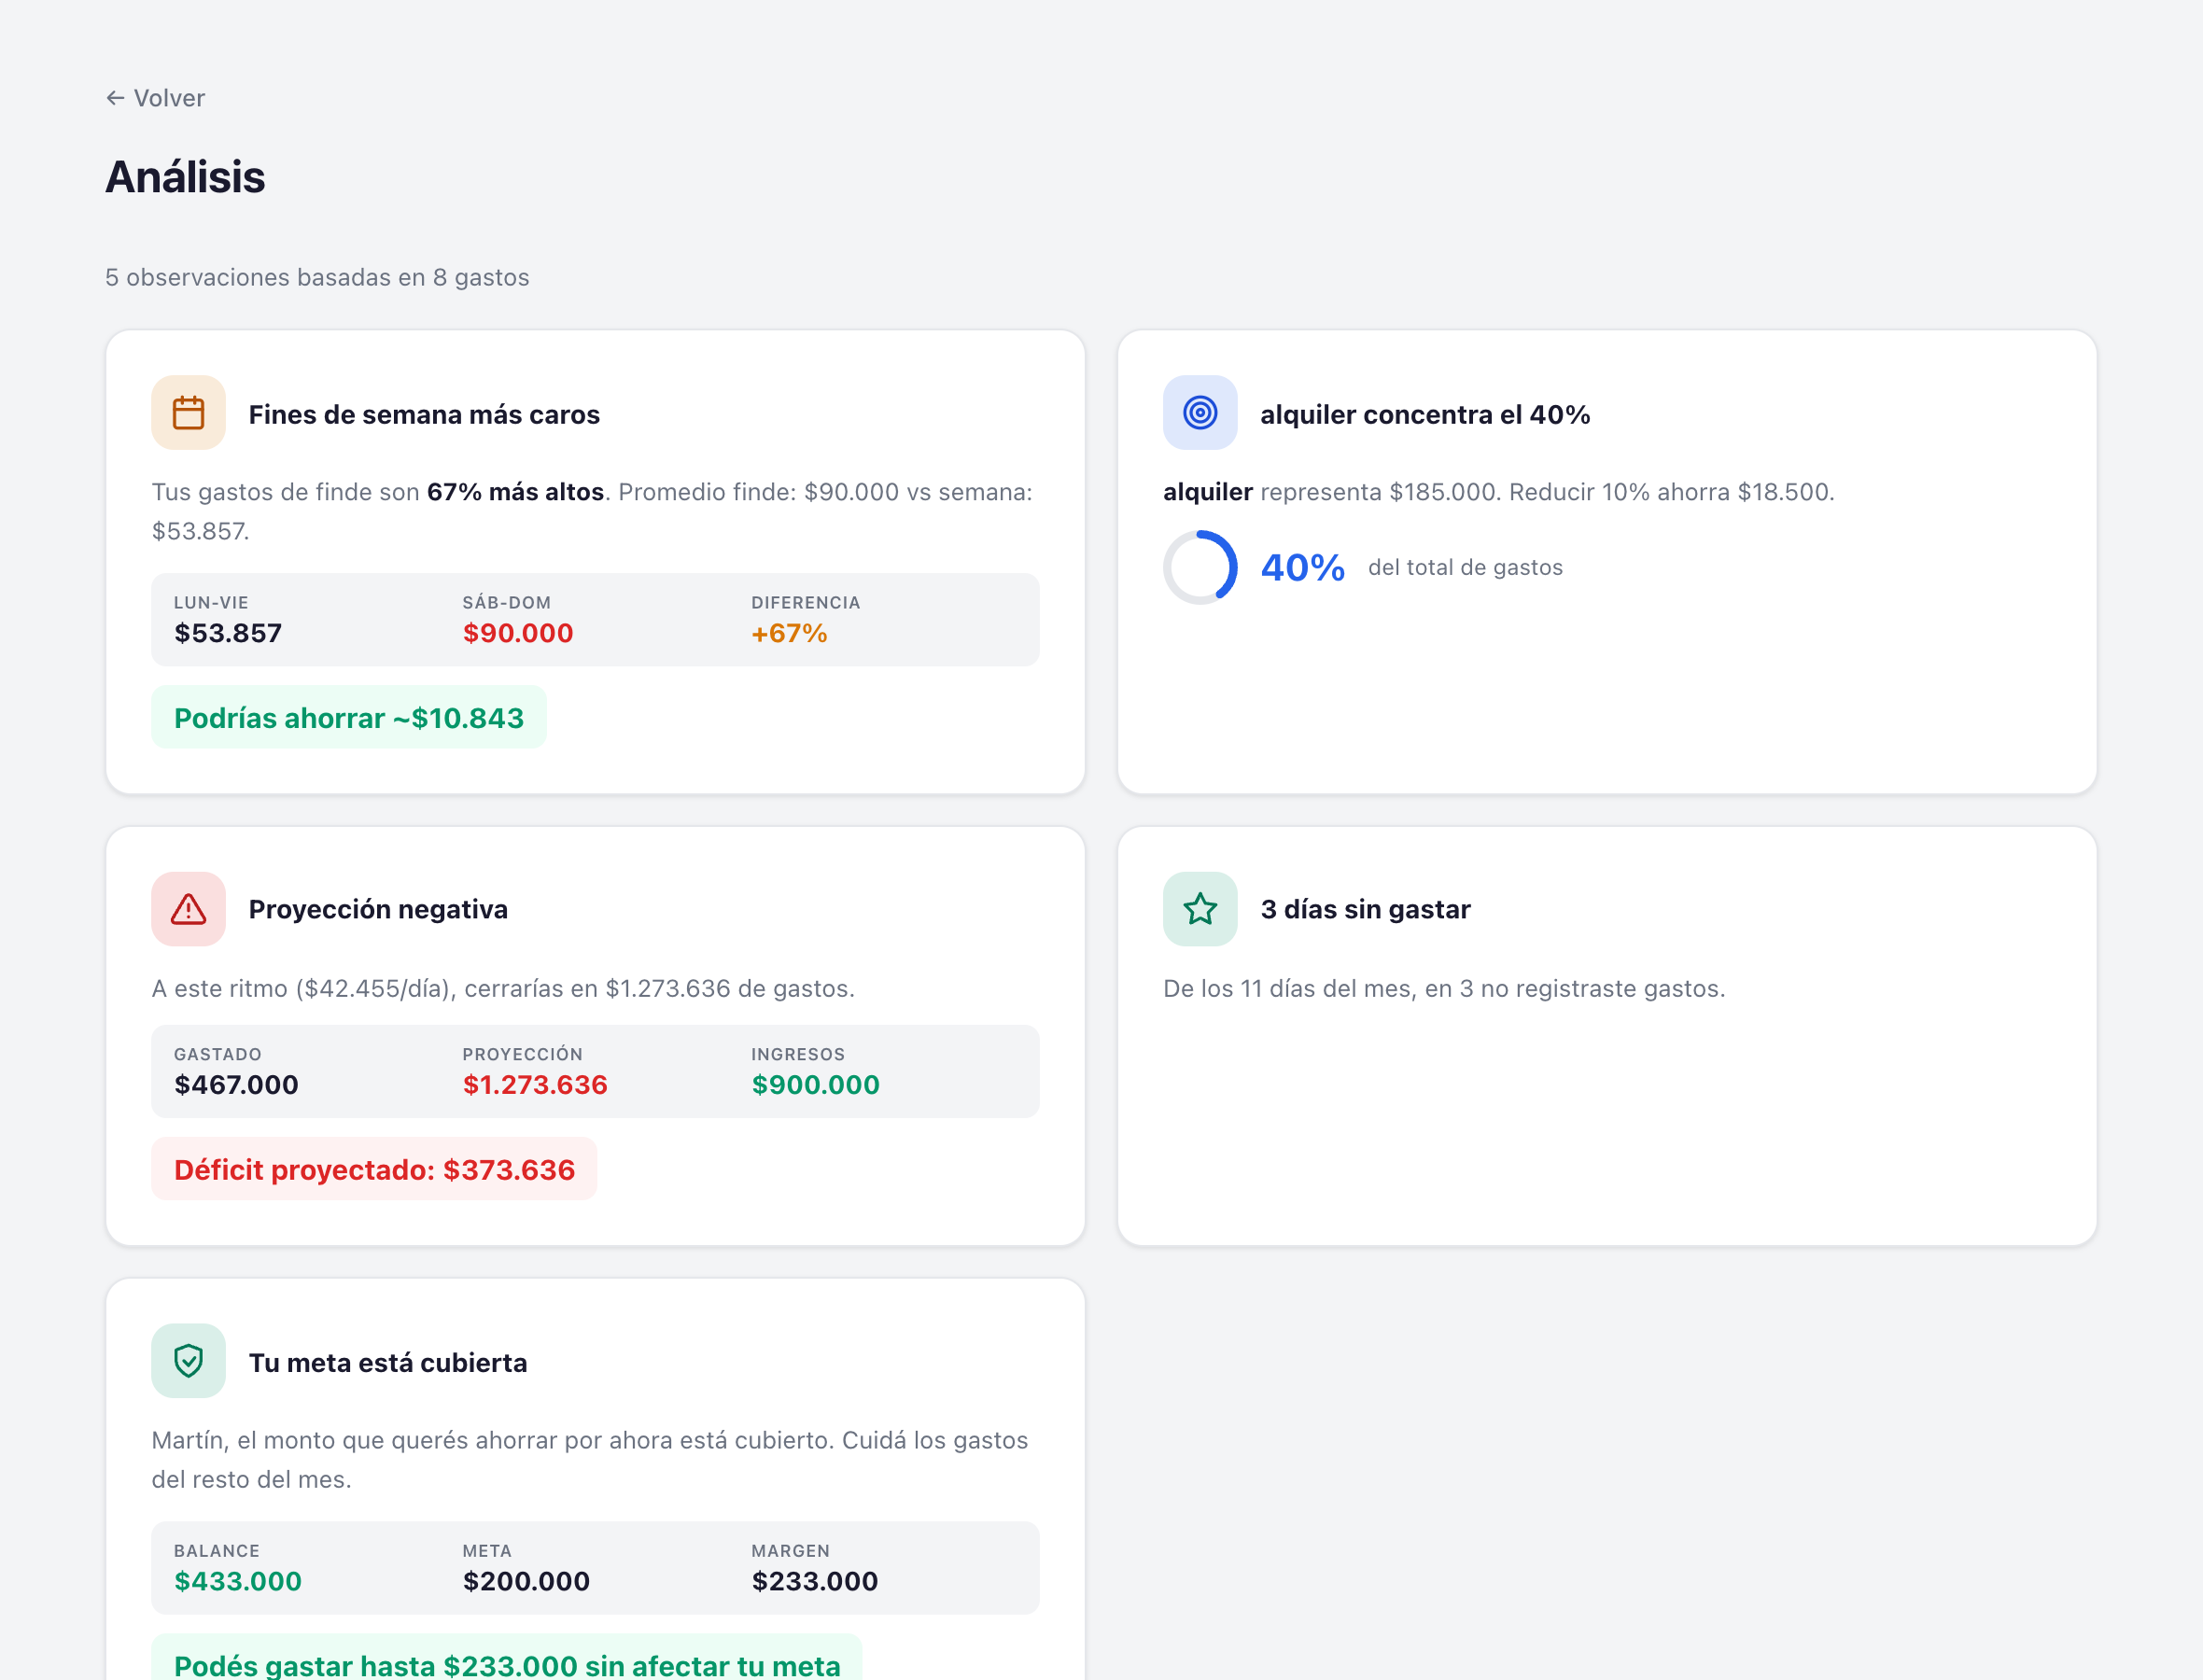Click the 'Podrías ahorrar ~$10.843' badge
Screen dimensions: 2203x1680
[x=348, y=718]
